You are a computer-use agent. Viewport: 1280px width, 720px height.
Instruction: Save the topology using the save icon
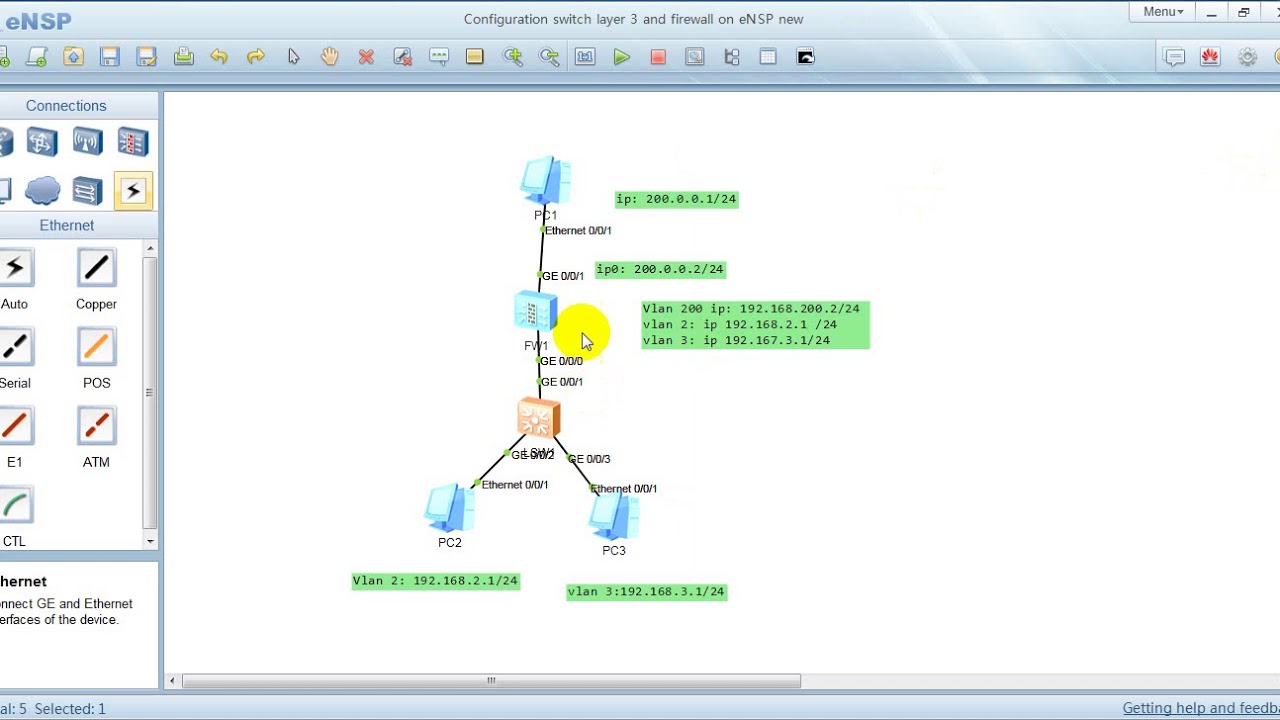(x=110, y=57)
